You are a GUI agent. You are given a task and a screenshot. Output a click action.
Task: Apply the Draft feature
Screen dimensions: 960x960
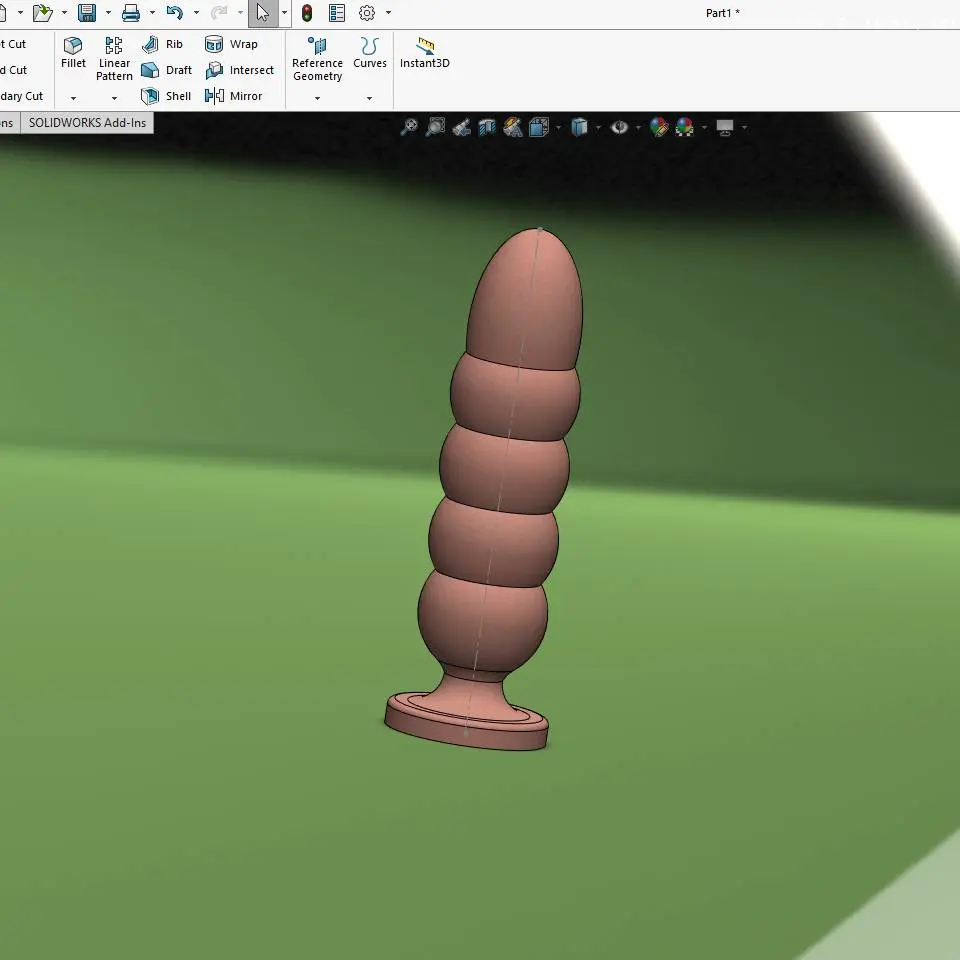tap(166, 70)
